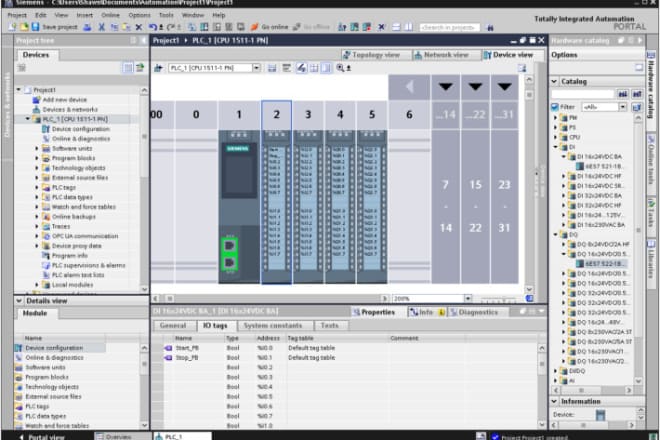Image resolution: width=660 pixels, height=440 pixels.
Task: Open the Options menu
Action: tap(139, 15)
